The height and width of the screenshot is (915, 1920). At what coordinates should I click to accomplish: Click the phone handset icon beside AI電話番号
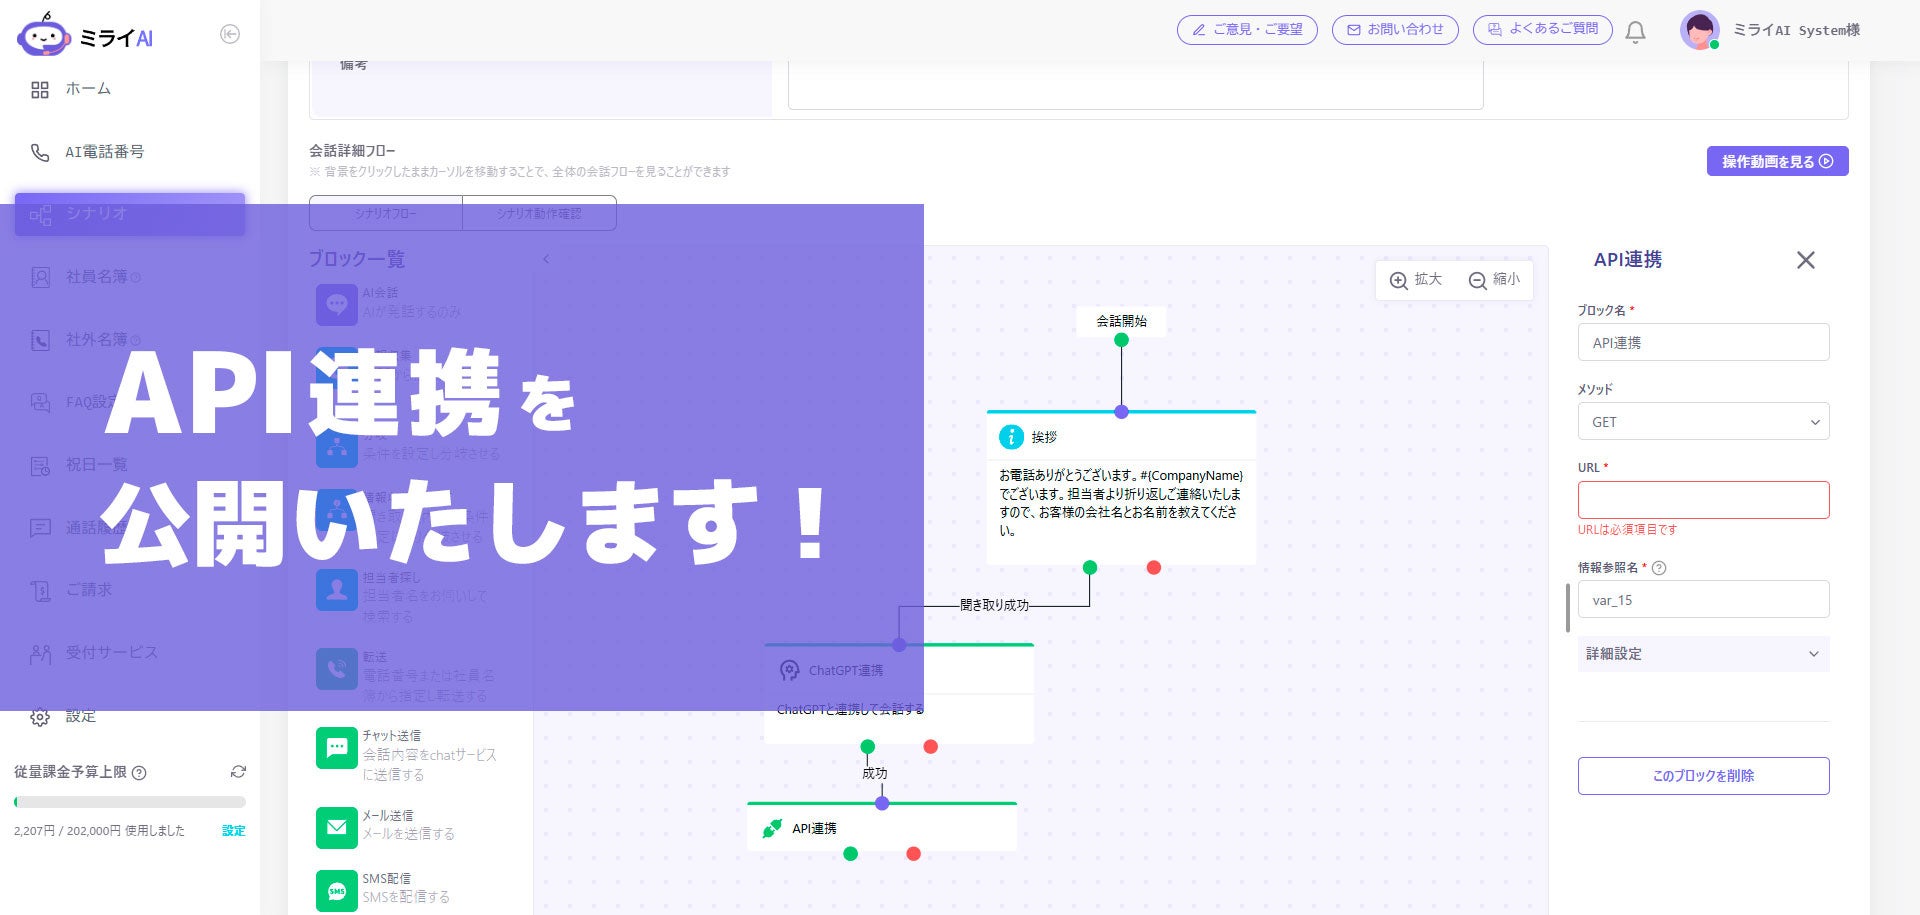point(40,152)
